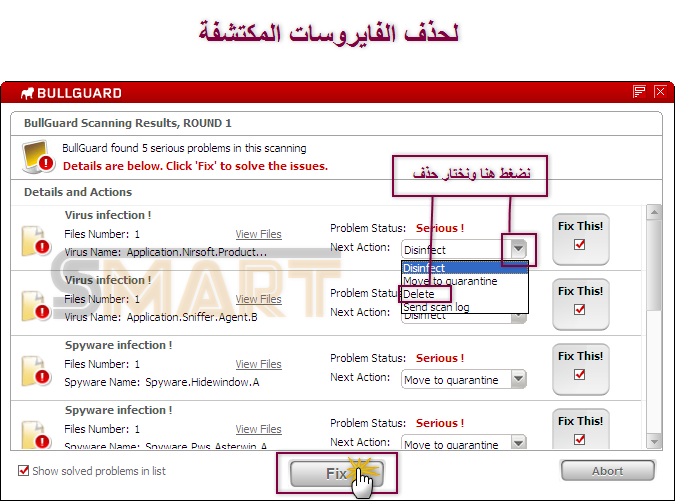
Task: Click infected file icon for Application.Nirsoft virus
Action: [36, 242]
